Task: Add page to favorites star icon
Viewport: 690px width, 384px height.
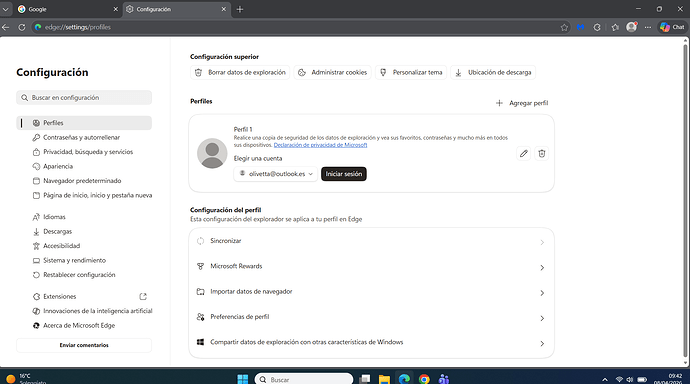Action: pyautogui.click(x=564, y=27)
